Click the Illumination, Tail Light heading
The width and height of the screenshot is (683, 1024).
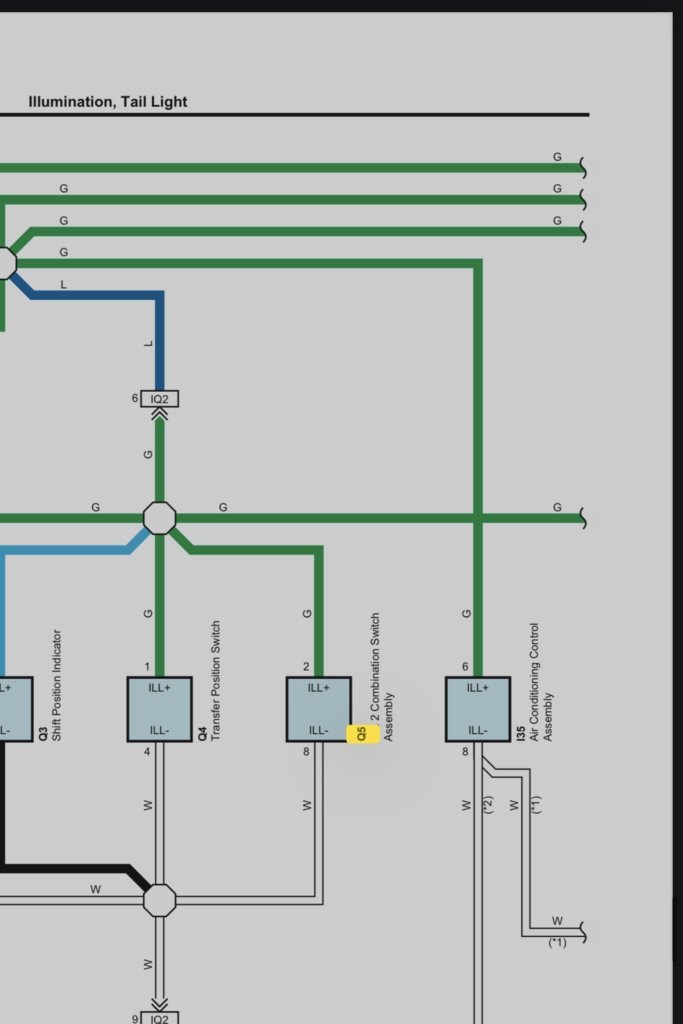[x=108, y=102]
